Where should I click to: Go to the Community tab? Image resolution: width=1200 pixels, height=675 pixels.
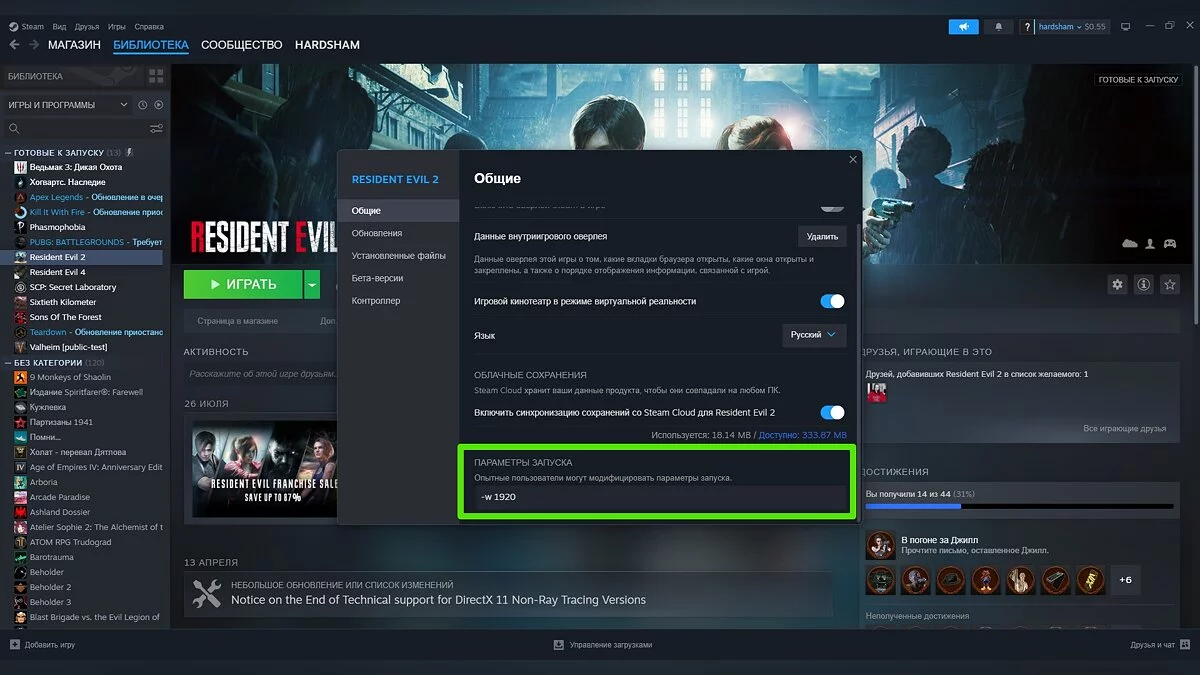(241, 45)
